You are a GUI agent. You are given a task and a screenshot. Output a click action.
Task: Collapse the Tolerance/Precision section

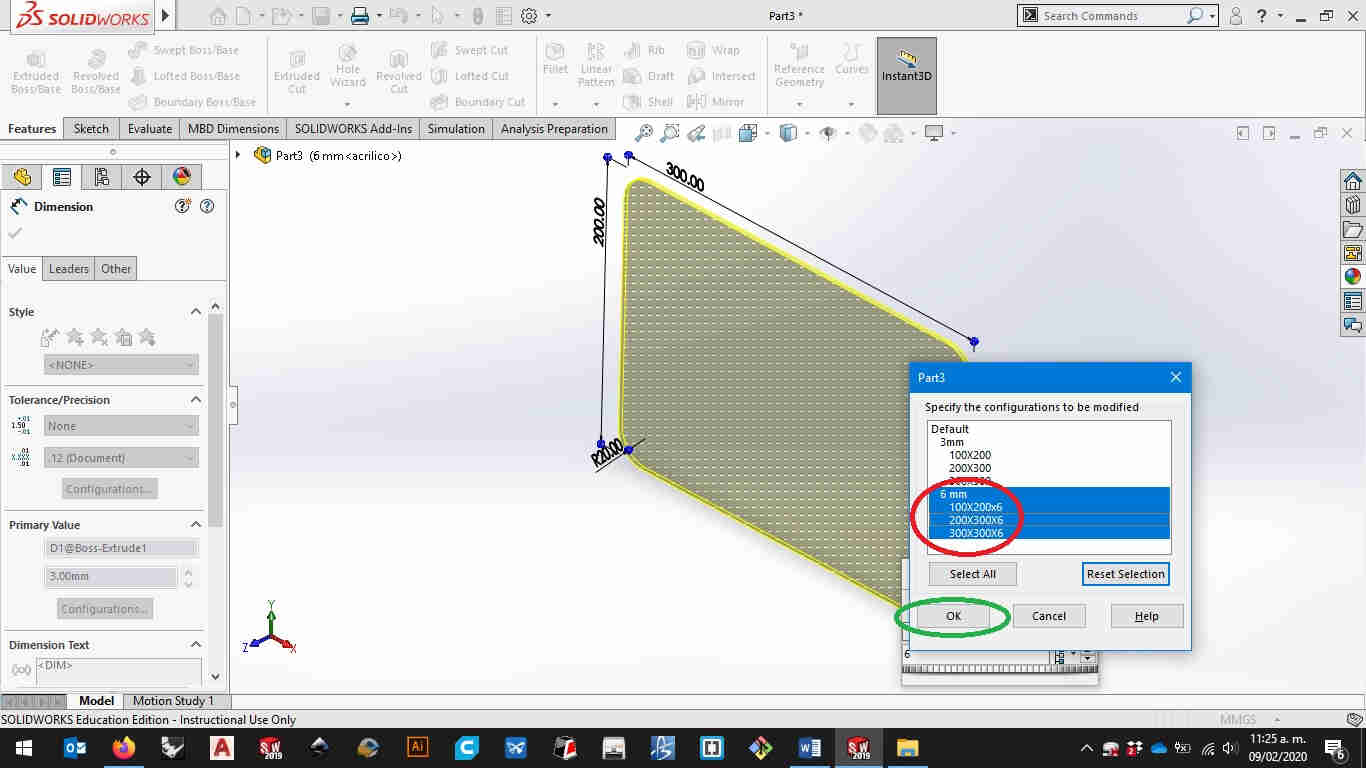[x=196, y=400]
